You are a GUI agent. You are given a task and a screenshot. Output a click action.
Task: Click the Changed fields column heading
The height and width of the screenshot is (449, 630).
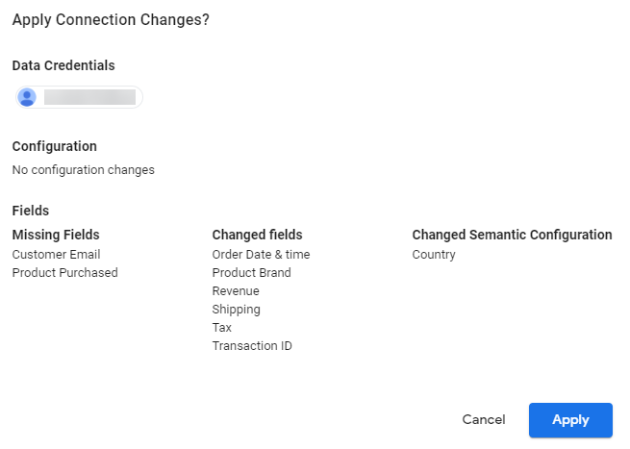(x=257, y=235)
